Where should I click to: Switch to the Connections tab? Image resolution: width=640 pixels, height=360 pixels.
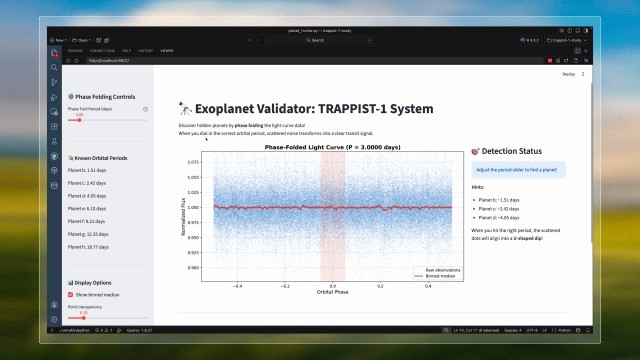pyautogui.click(x=102, y=51)
